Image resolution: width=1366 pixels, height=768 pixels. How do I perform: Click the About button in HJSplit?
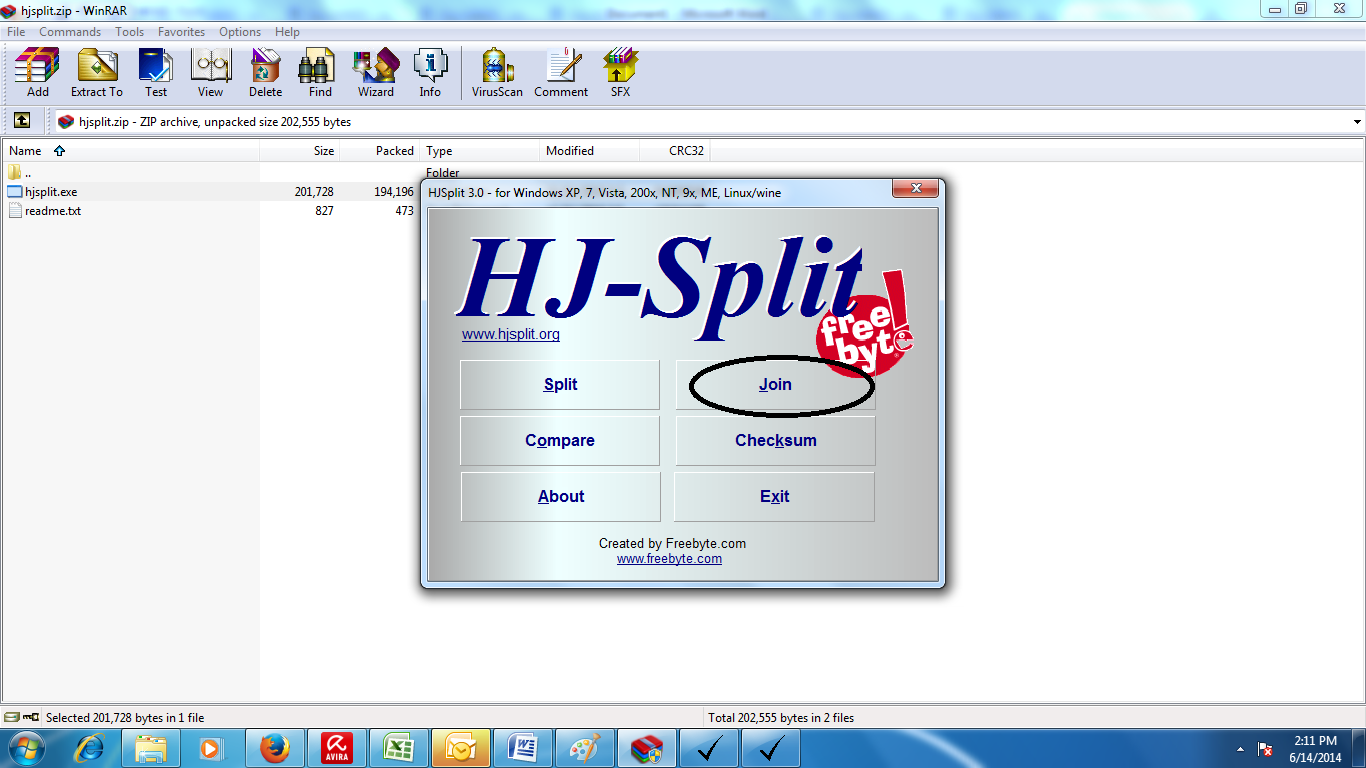[x=560, y=496]
